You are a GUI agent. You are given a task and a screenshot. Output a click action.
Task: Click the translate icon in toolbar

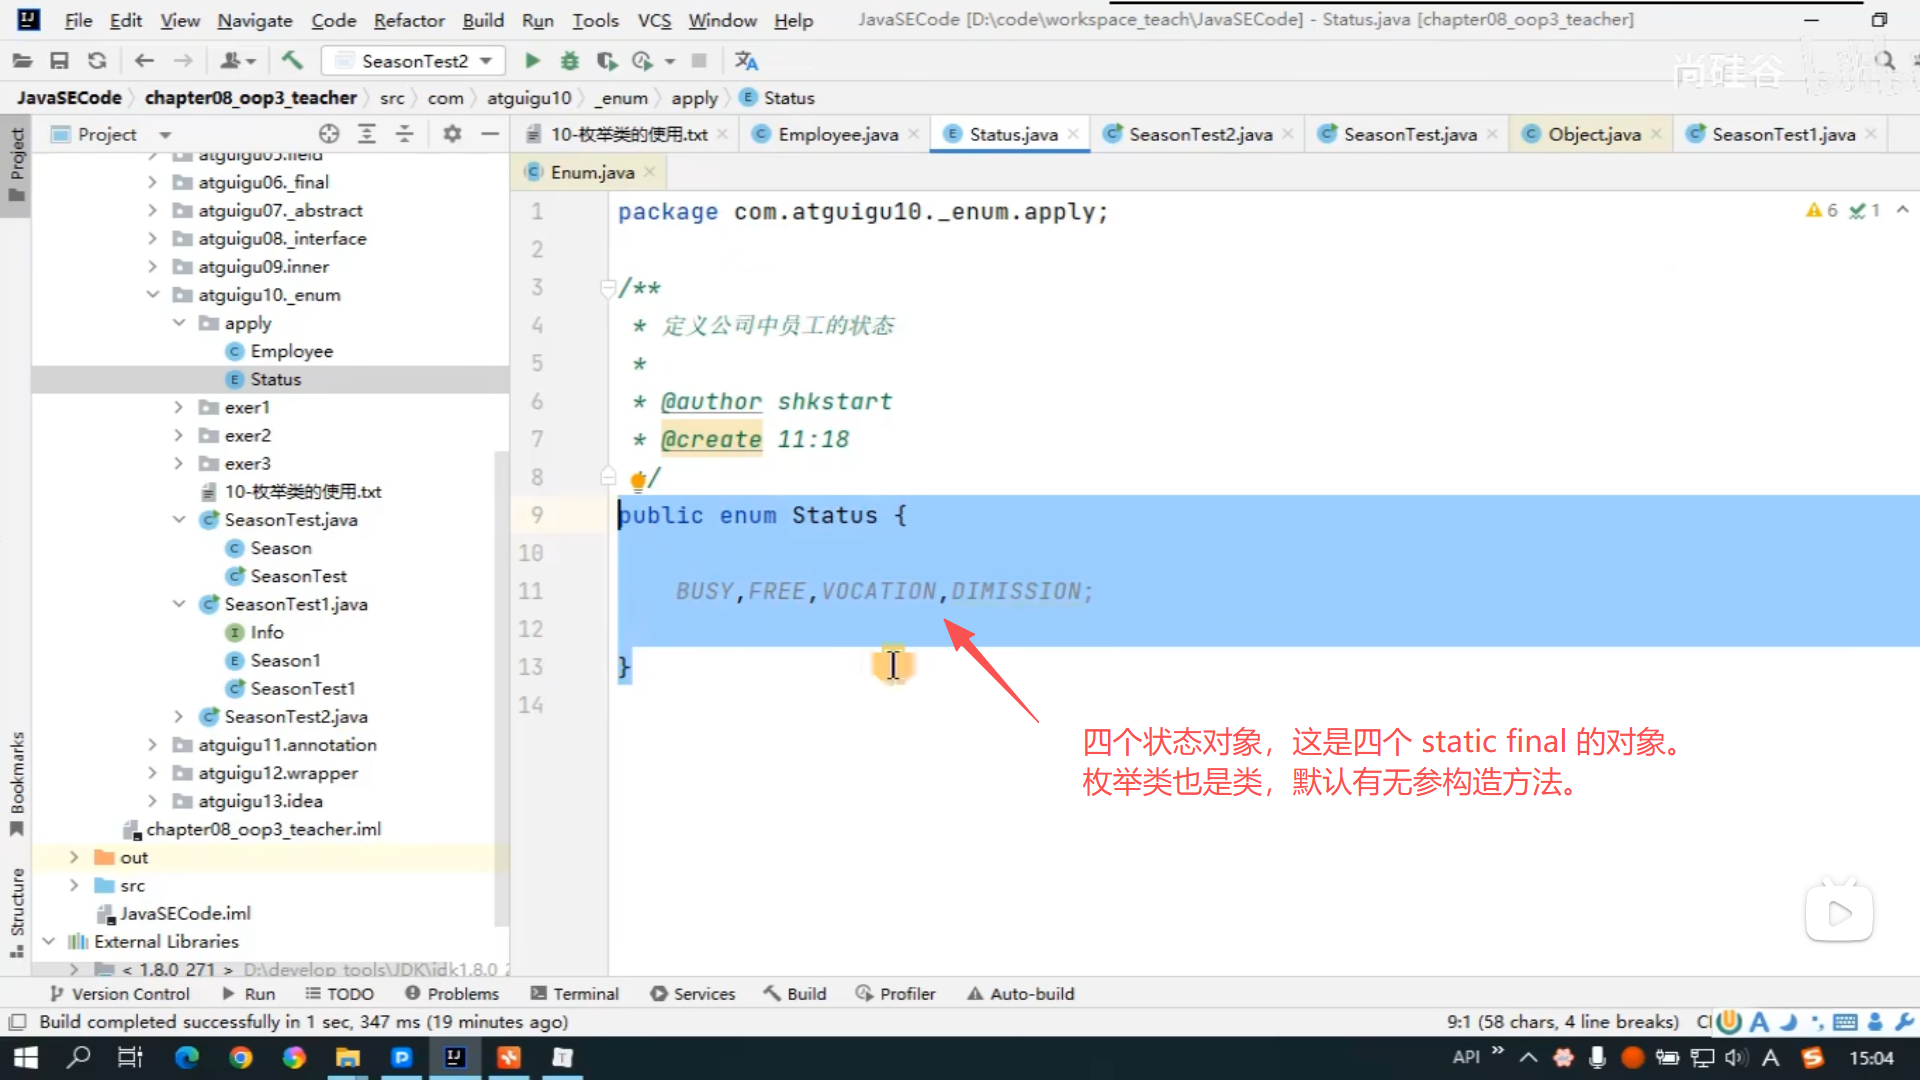[x=746, y=61]
